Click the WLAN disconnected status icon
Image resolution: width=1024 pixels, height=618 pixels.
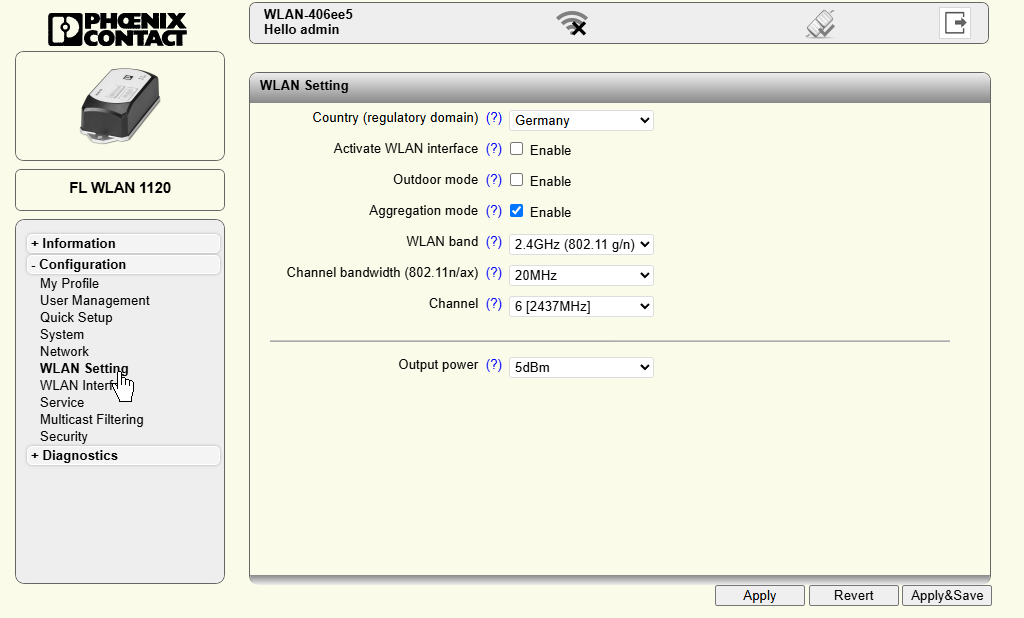click(572, 23)
